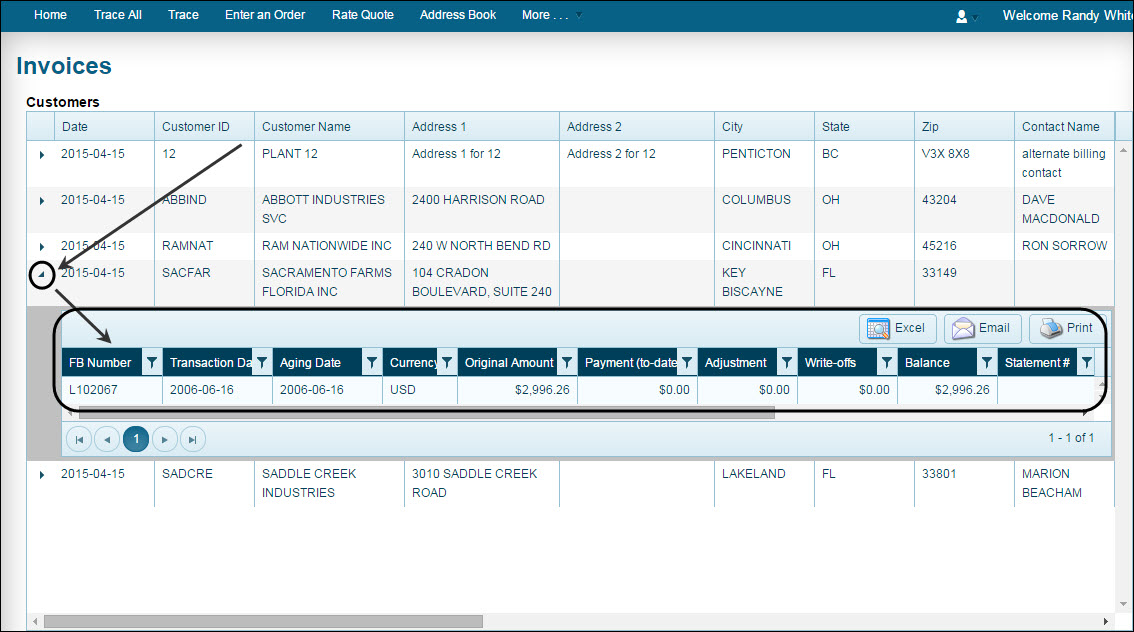Screen dimensions: 1134x632
Task: Filter the Original Amount column
Action: 567,363
